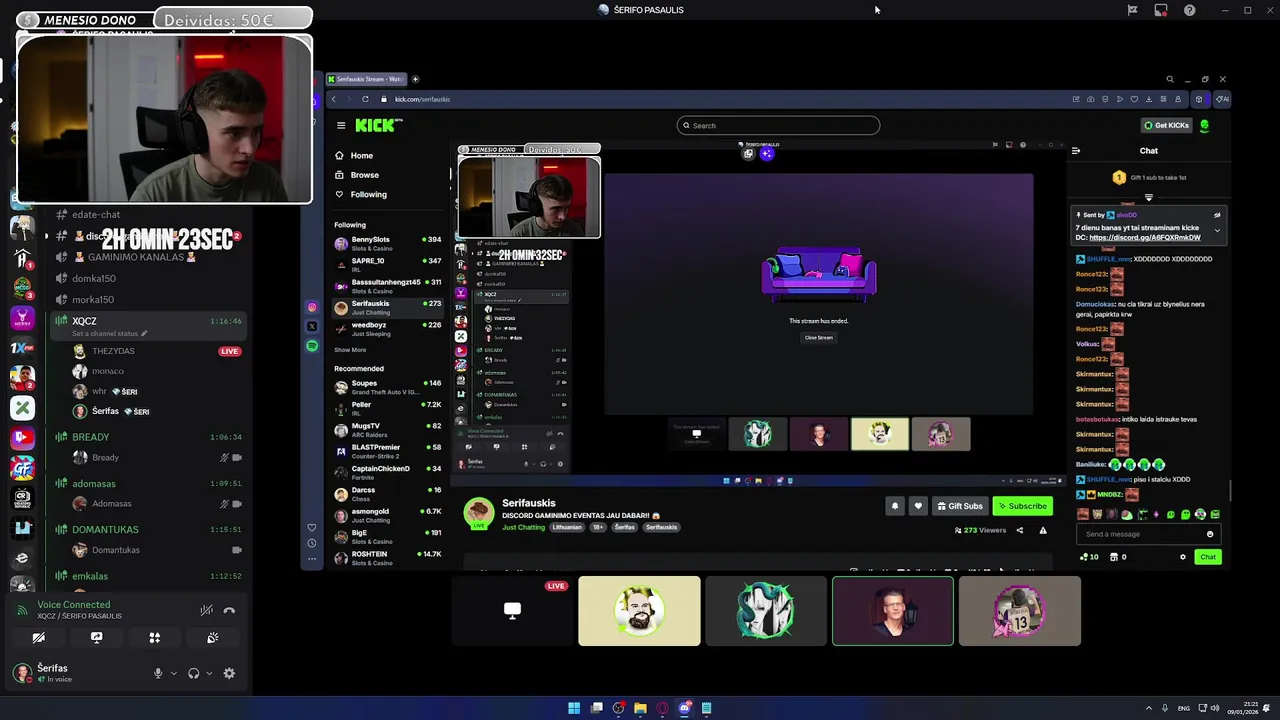This screenshot has width=1280, height=720.
Task: Disconnect from the Discord voice channel
Action: (x=229, y=610)
